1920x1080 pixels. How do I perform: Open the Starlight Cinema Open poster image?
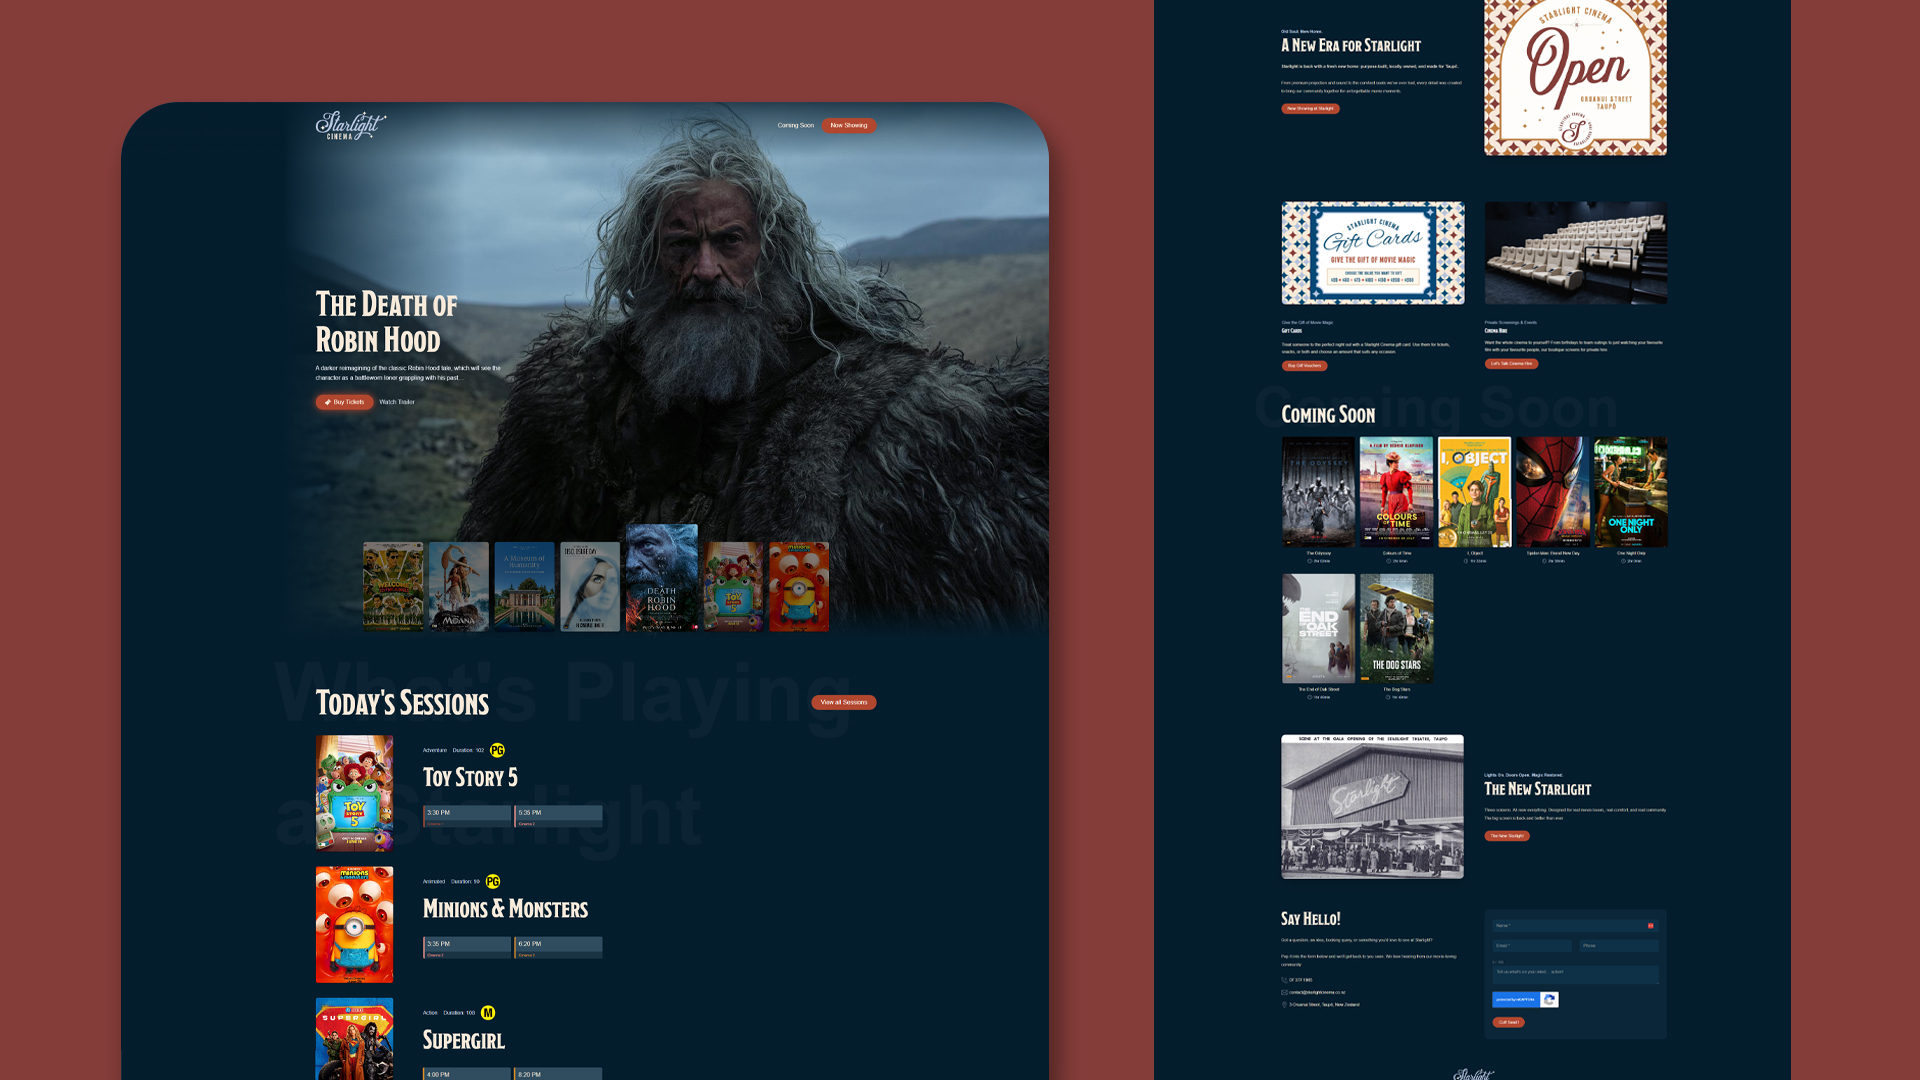(1575, 77)
